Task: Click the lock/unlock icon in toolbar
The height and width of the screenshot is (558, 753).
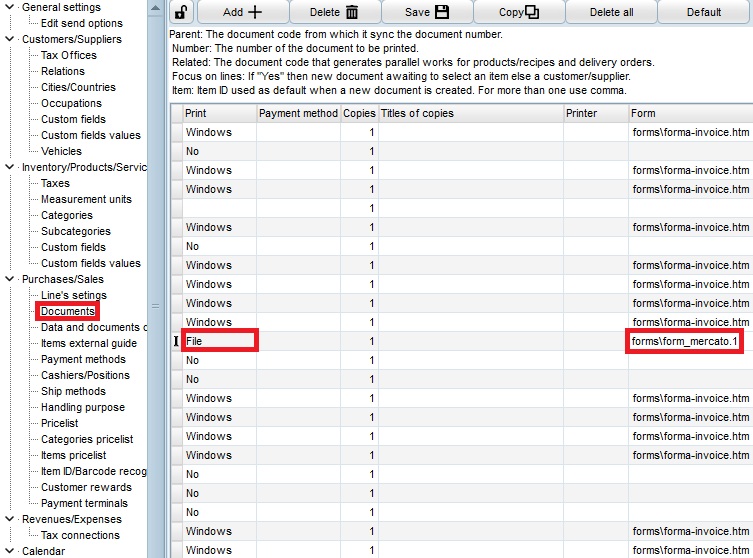Action: pyautogui.click(x=181, y=13)
